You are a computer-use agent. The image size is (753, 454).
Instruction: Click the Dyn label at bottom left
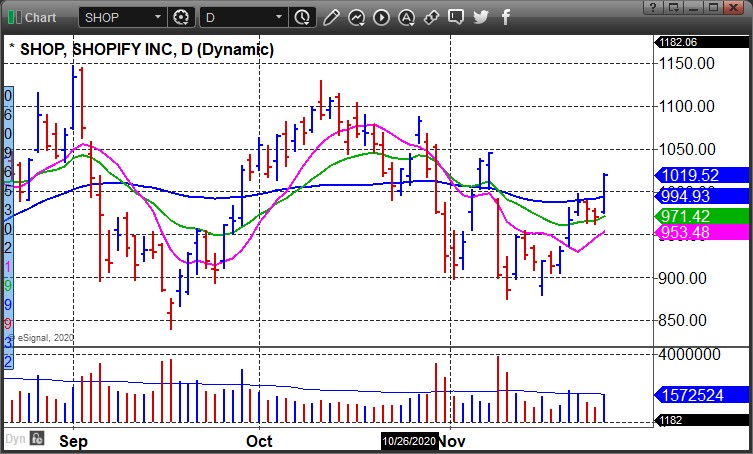15,439
